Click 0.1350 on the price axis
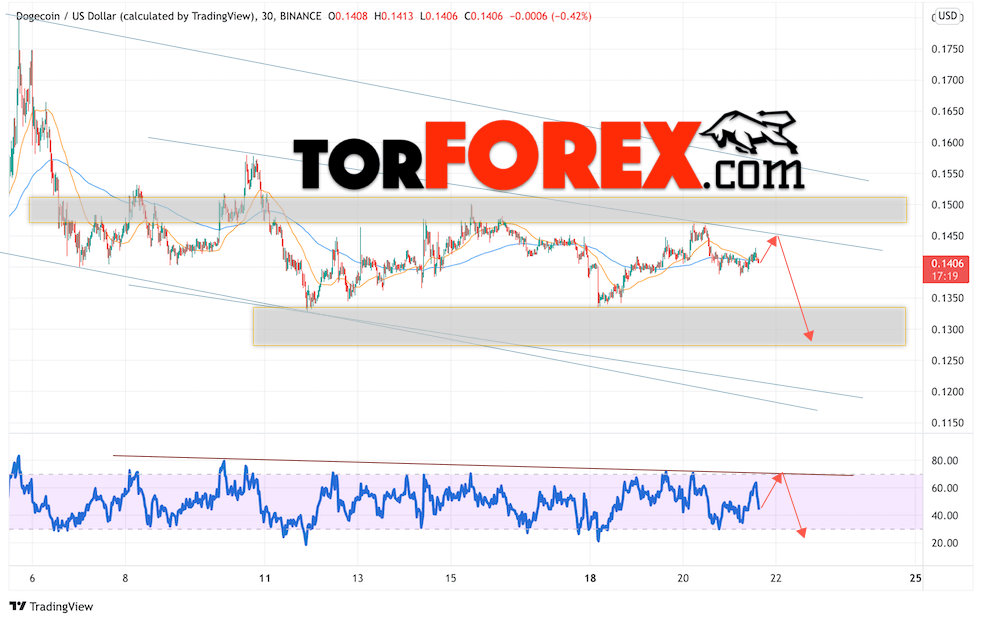This screenshot has width=982, height=622. (x=947, y=298)
